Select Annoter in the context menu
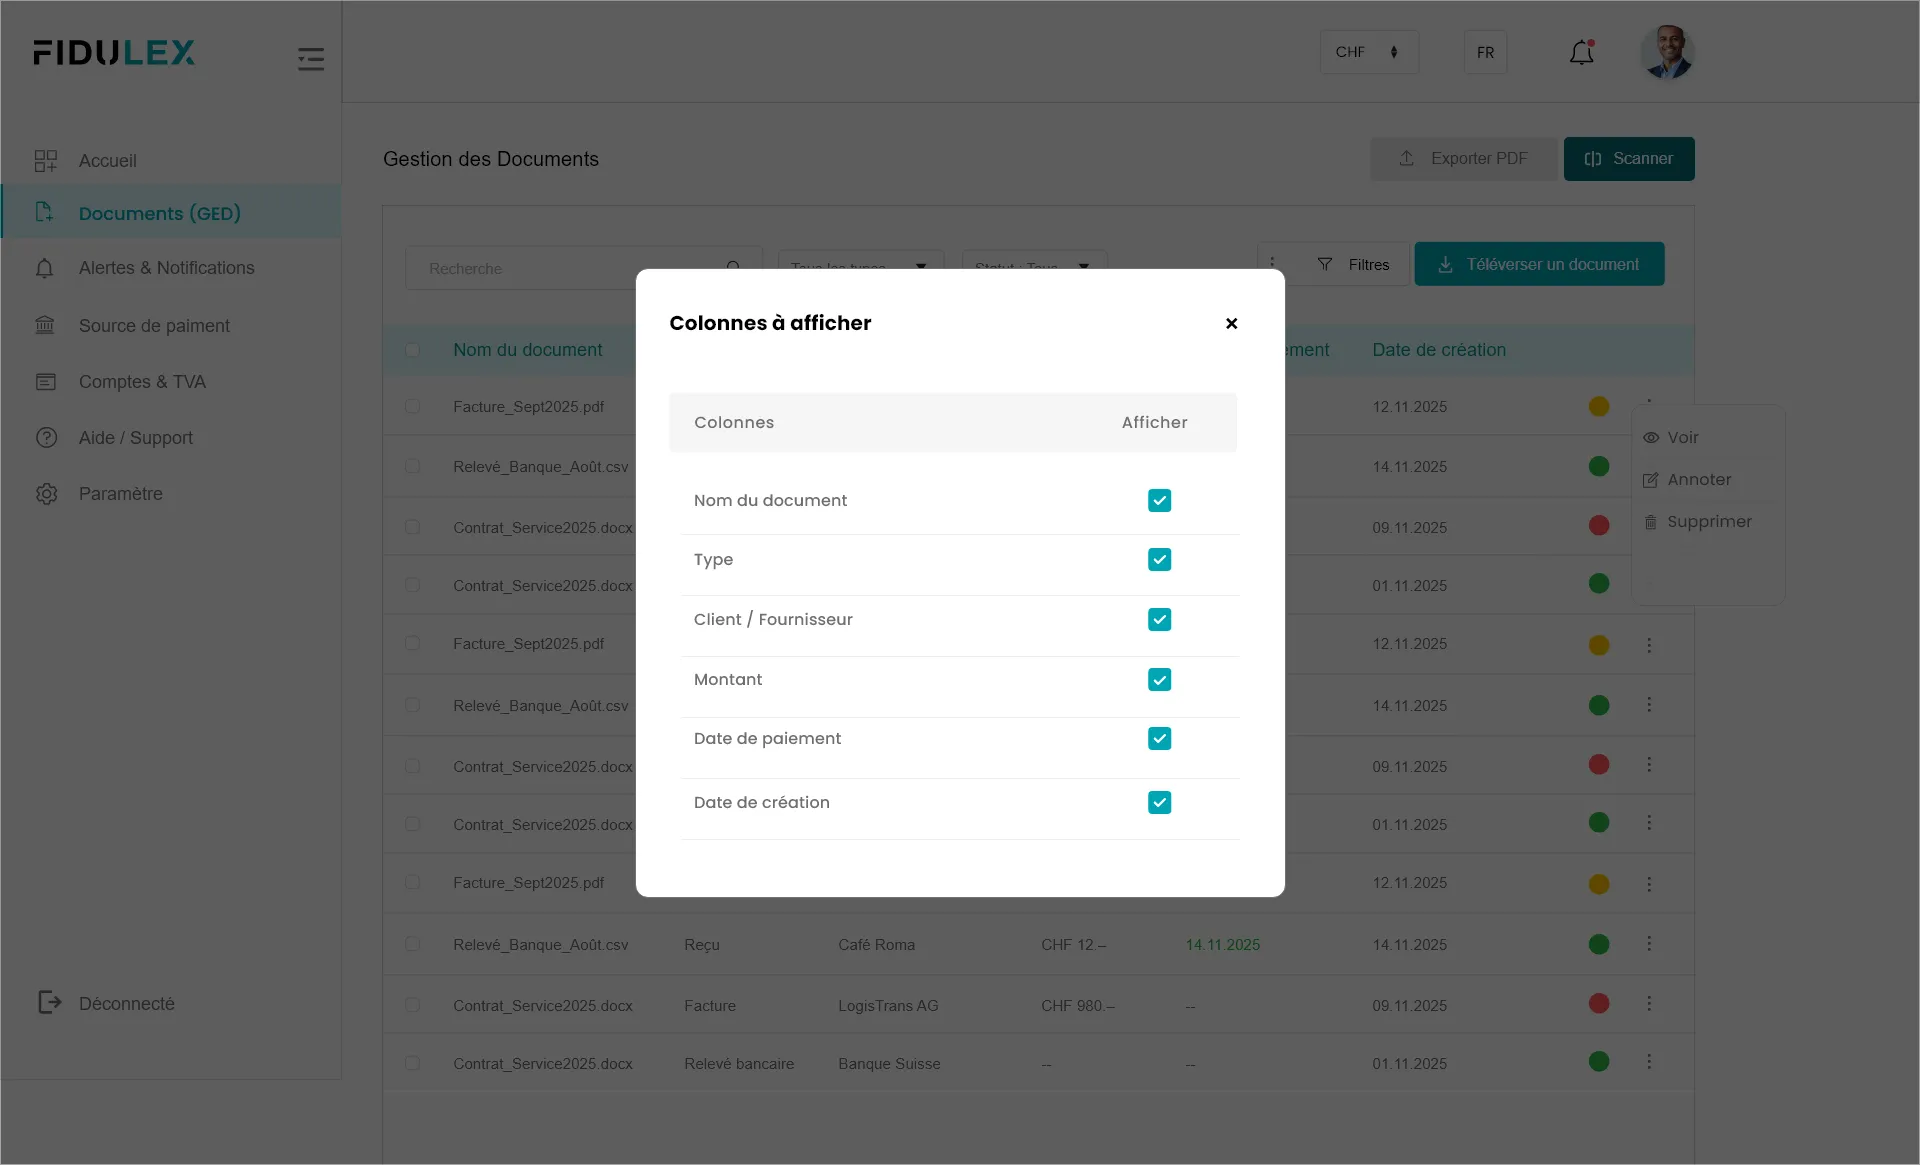 click(x=1698, y=480)
